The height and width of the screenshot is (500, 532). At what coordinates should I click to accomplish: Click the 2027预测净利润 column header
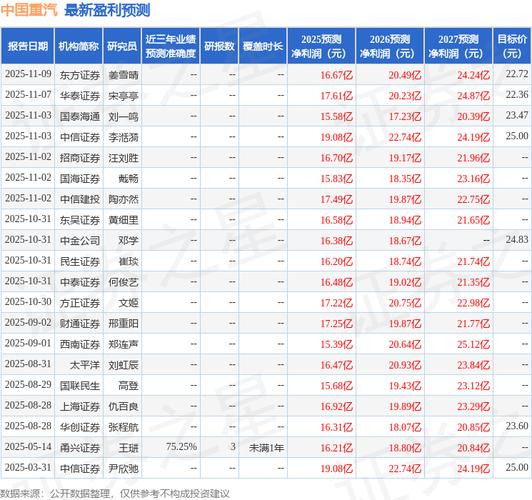tap(458, 46)
